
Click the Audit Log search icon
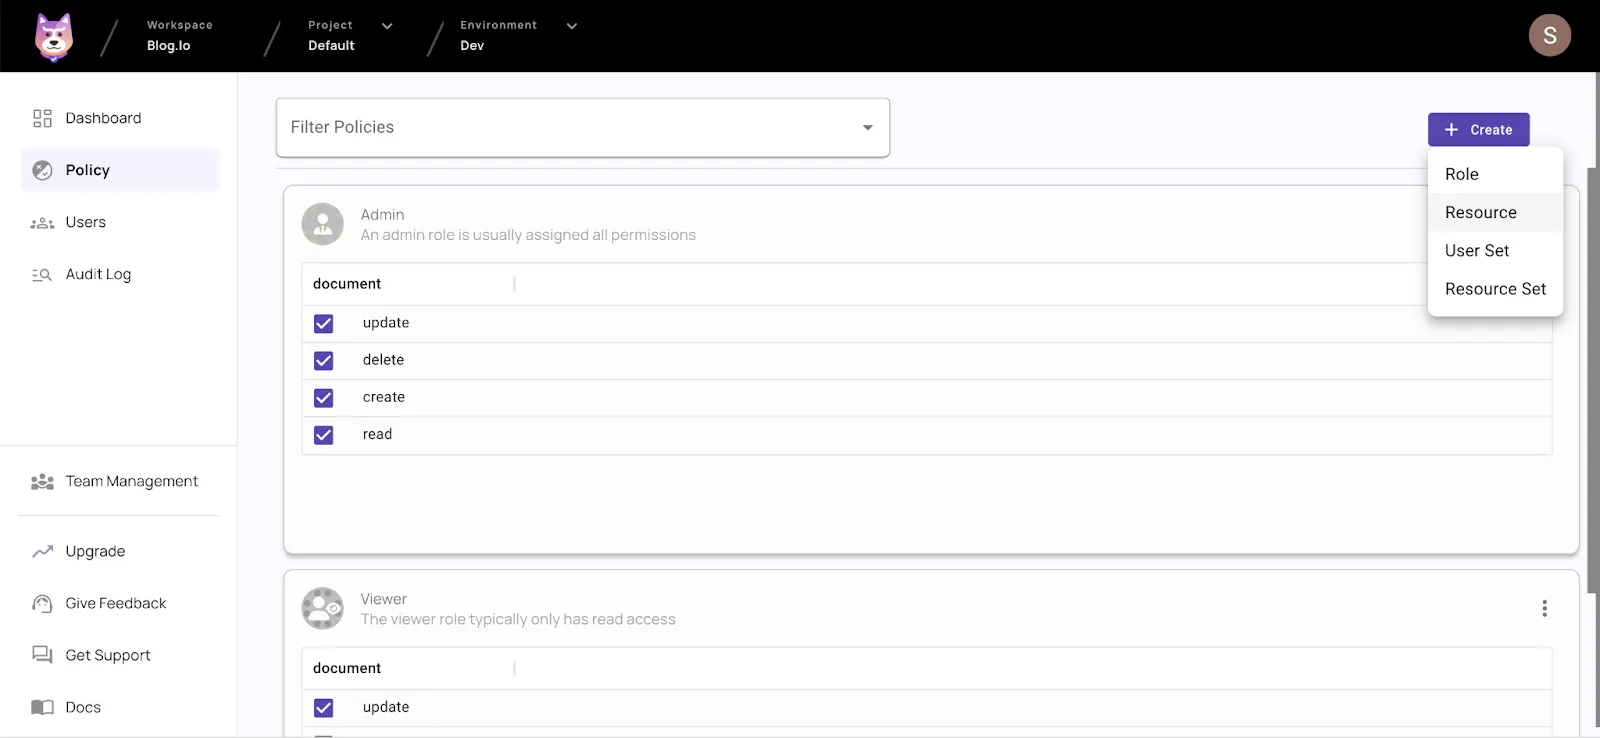coord(42,275)
